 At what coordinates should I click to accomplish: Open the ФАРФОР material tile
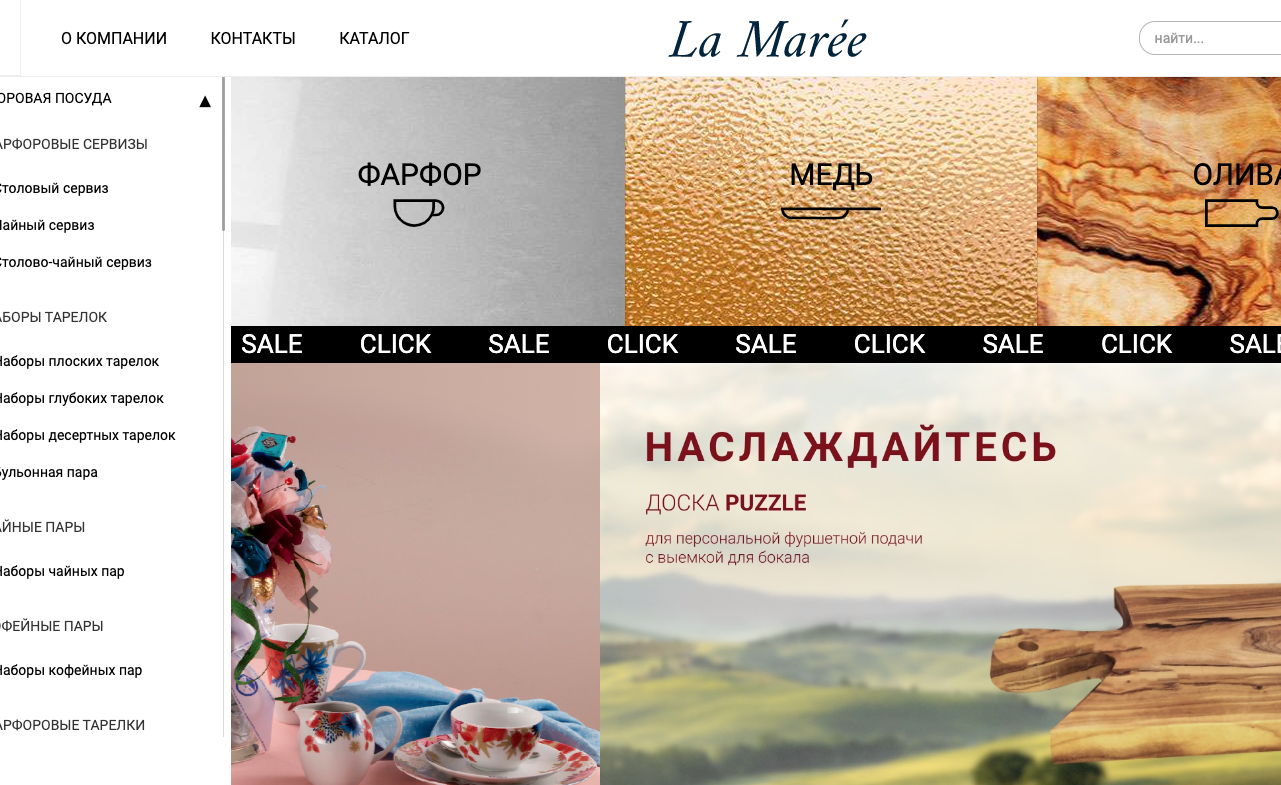point(428,201)
